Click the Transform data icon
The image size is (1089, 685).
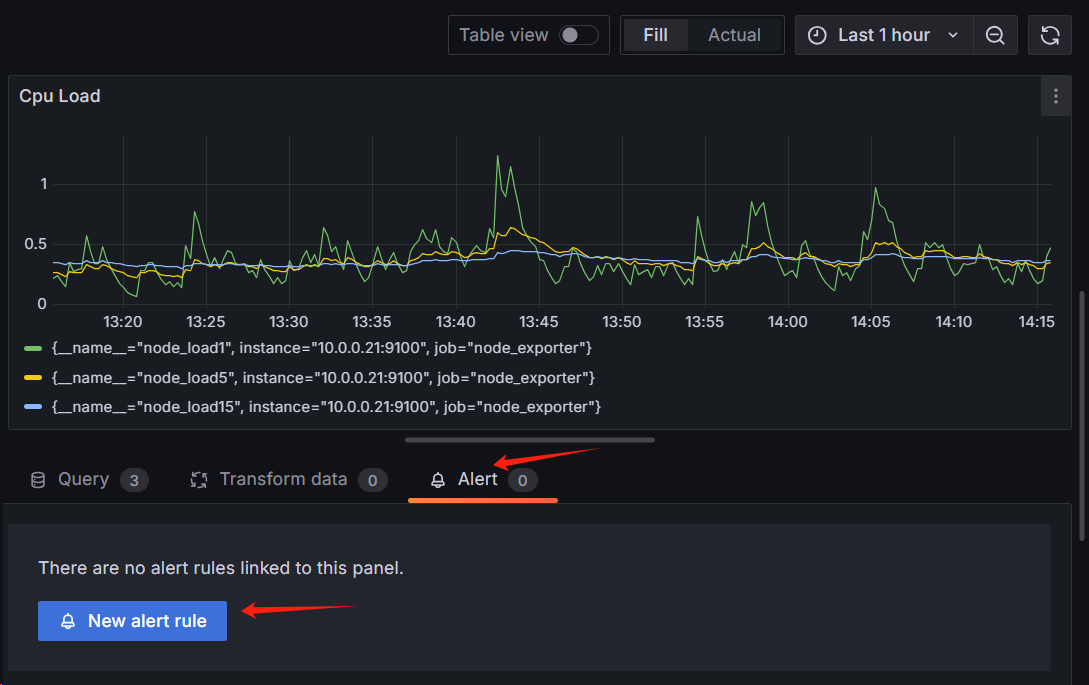199,480
